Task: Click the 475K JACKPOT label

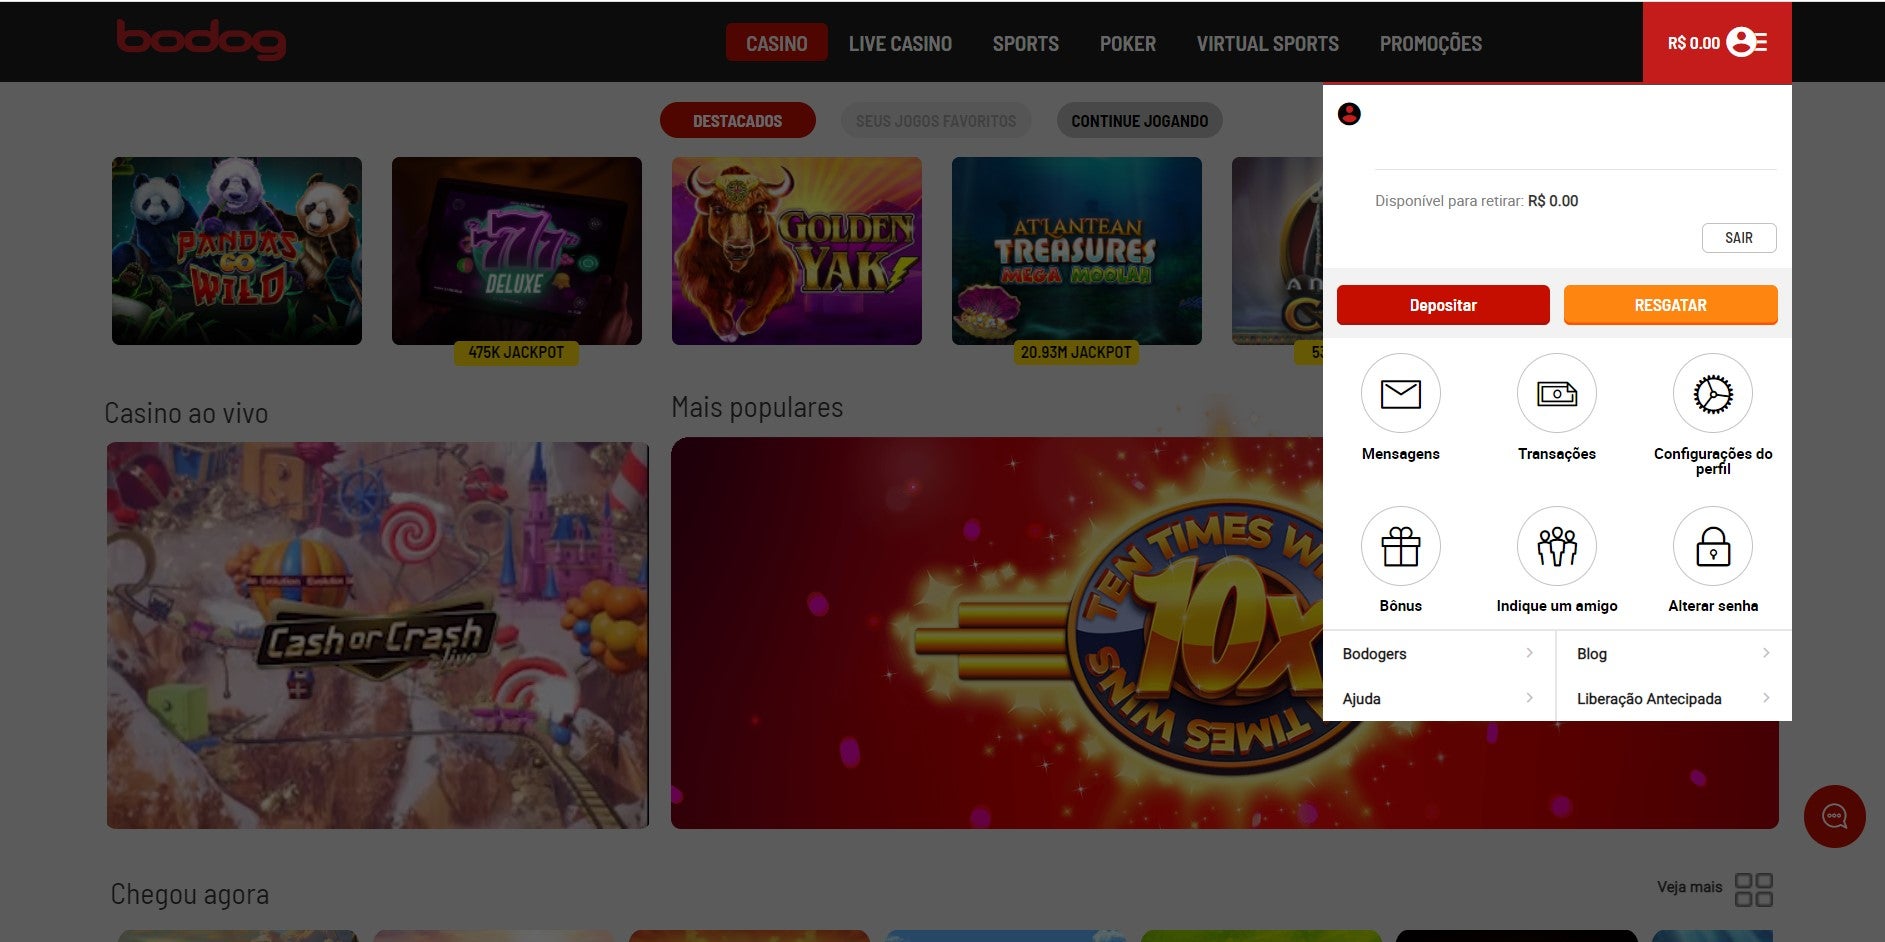Action: click(516, 352)
